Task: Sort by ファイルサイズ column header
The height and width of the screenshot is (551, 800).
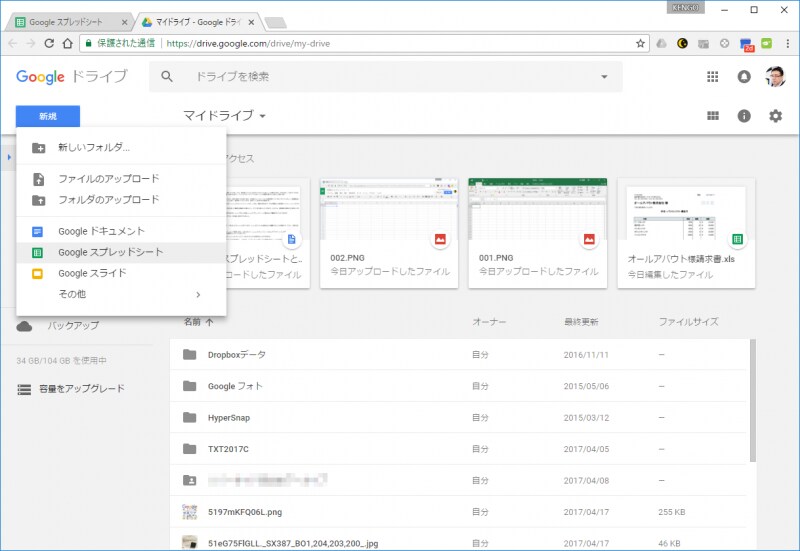Action: click(688, 322)
